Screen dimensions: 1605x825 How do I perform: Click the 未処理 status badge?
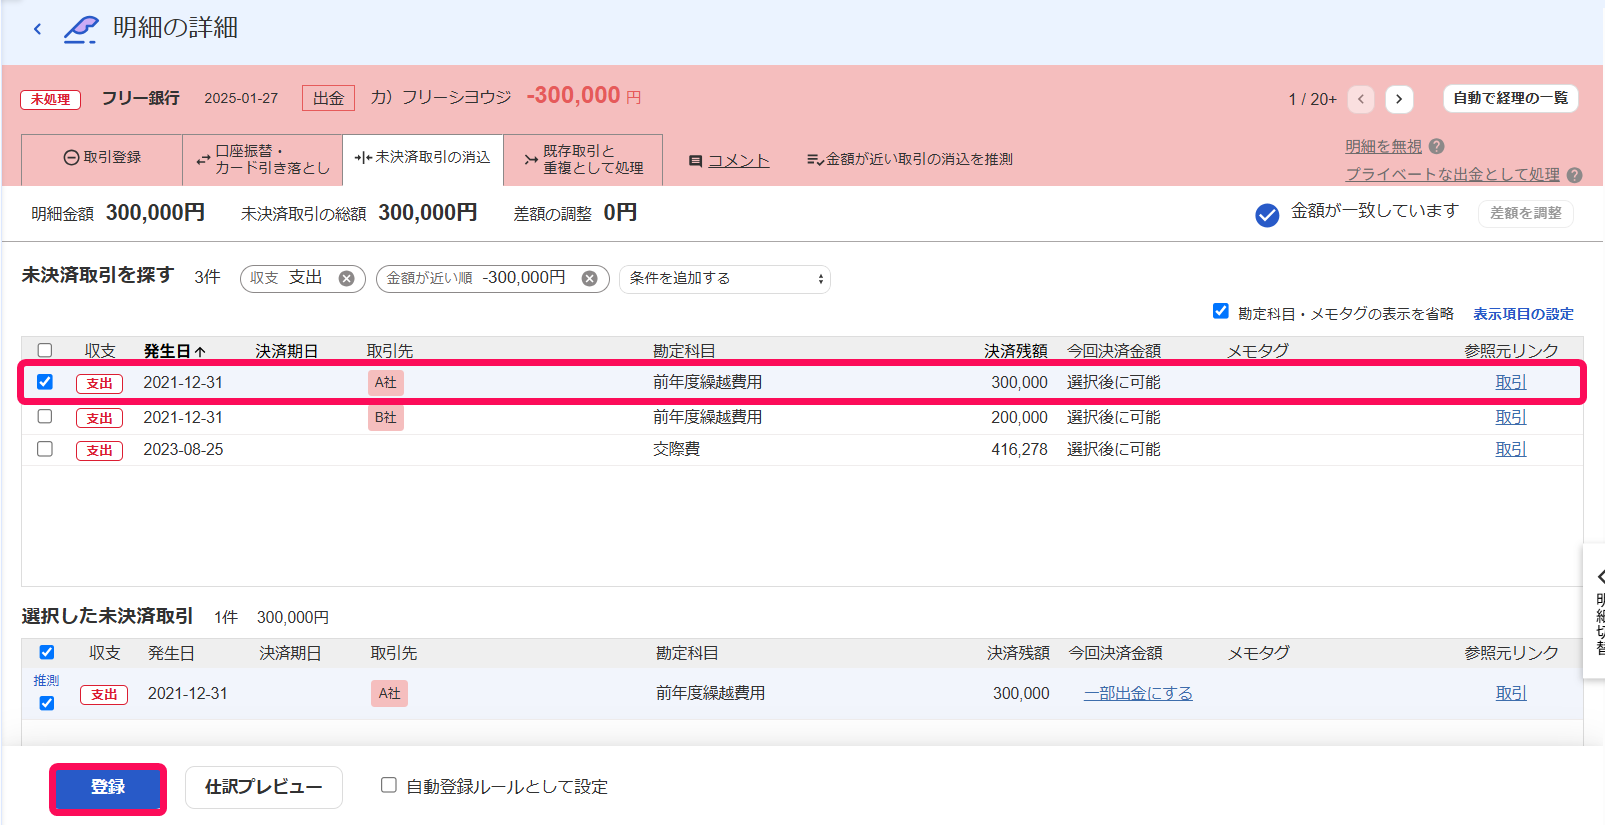point(50,99)
